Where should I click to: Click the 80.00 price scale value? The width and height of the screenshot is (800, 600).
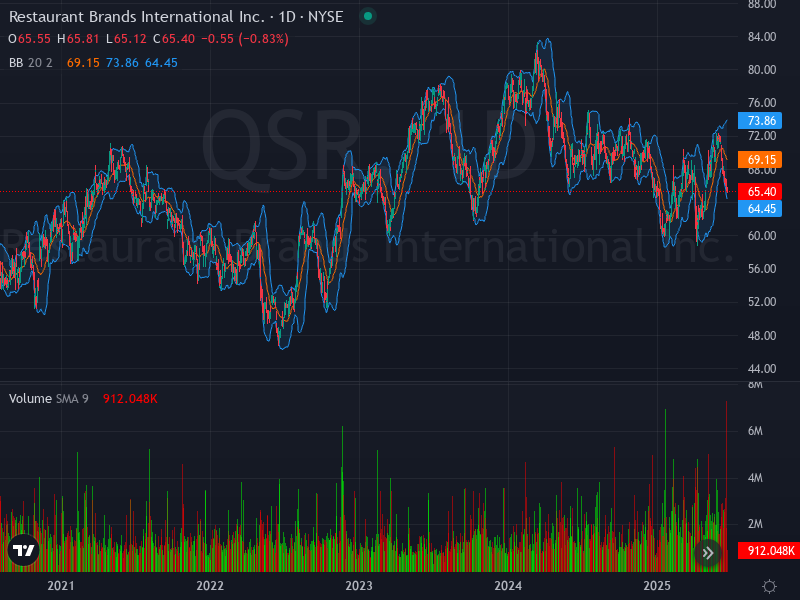[x=762, y=70]
